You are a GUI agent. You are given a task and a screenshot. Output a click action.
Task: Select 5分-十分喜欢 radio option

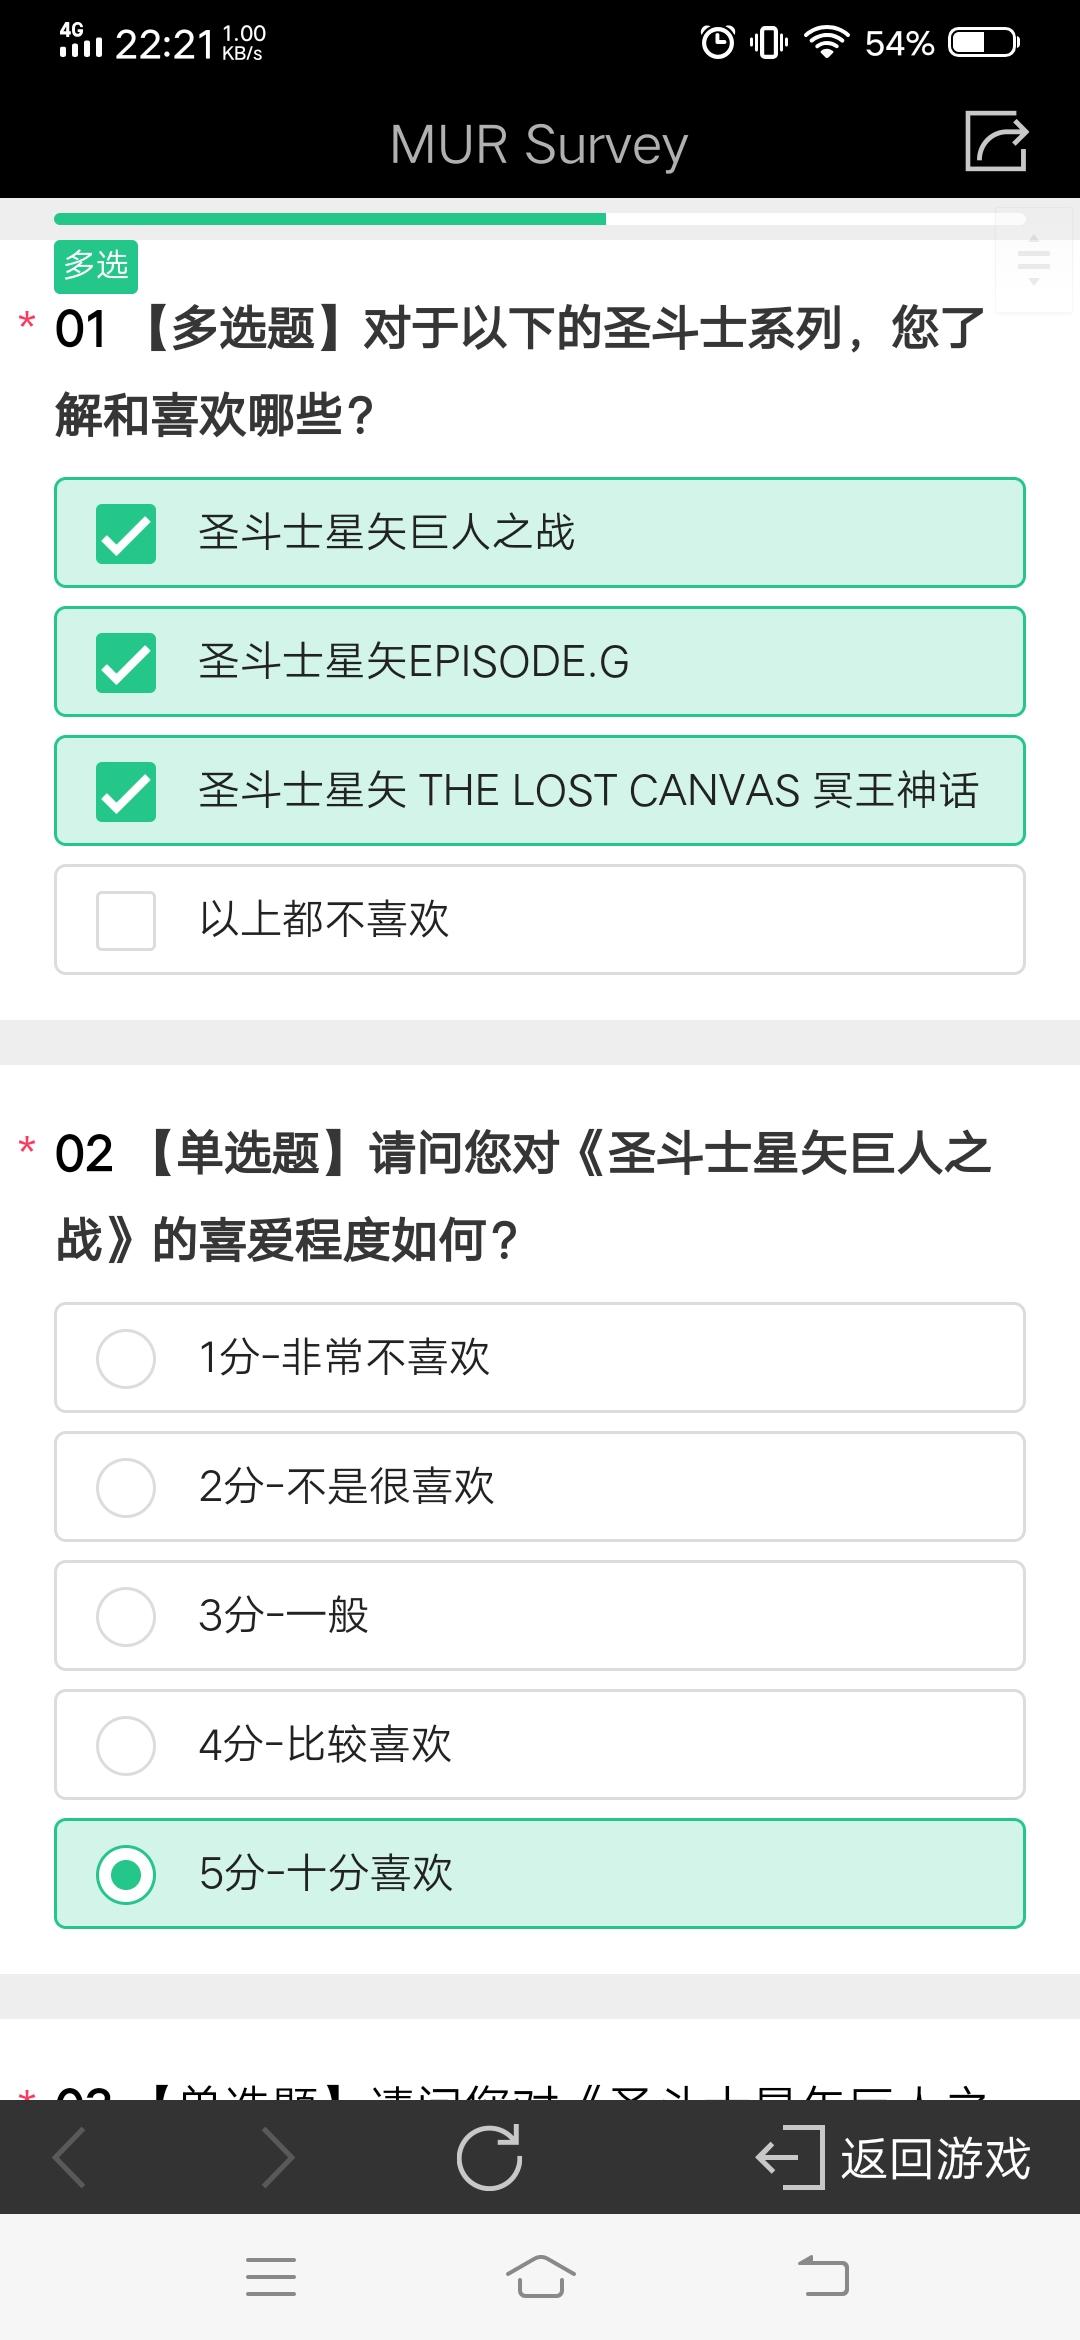point(540,1874)
